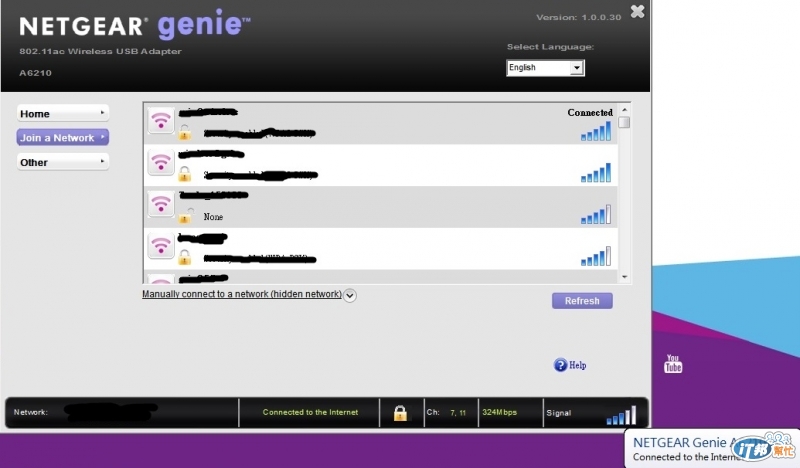Viewport: 800px width, 468px height.
Task: Click the network list scrollbar thumb
Action: point(624,122)
